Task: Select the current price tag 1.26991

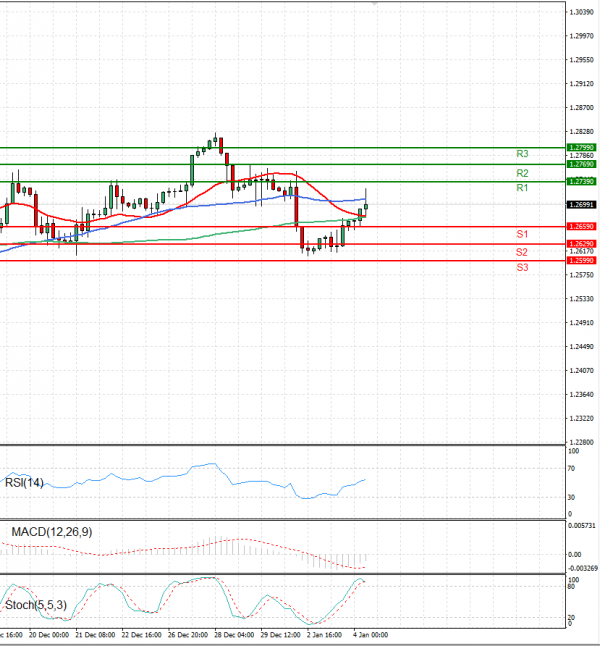Action: [x=581, y=205]
